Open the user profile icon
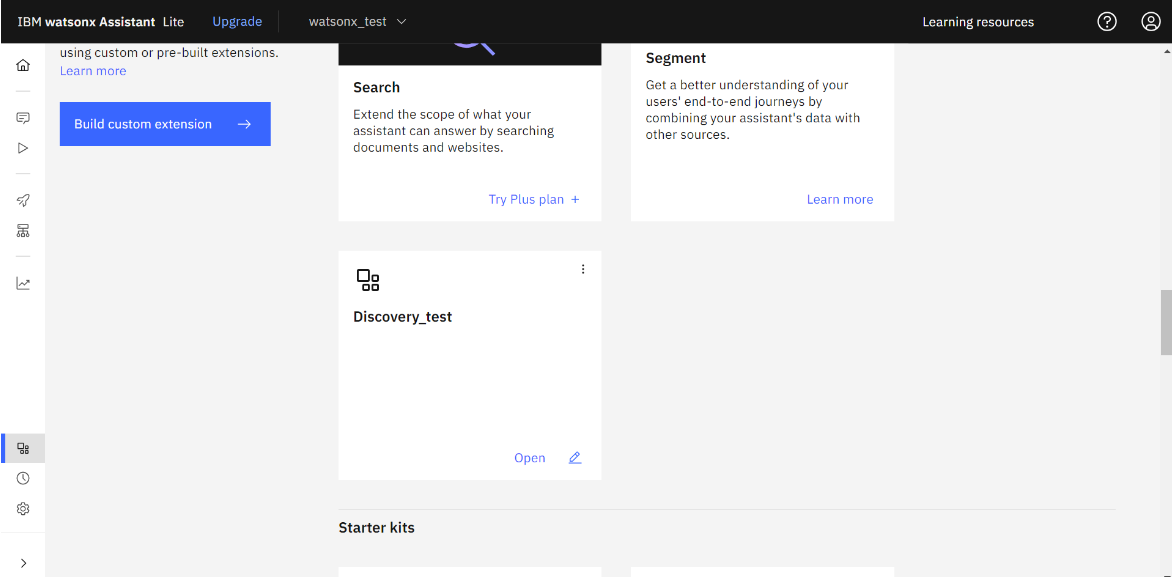The height and width of the screenshot is (577, 1172). [x=1150, y=22]
